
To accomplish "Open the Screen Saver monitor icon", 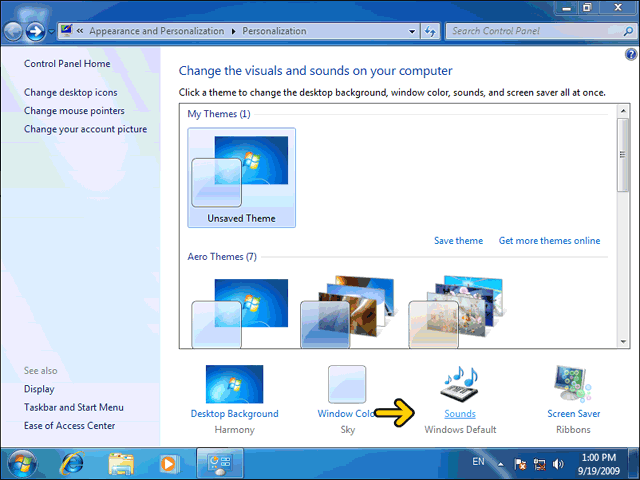I will (573, 383).
